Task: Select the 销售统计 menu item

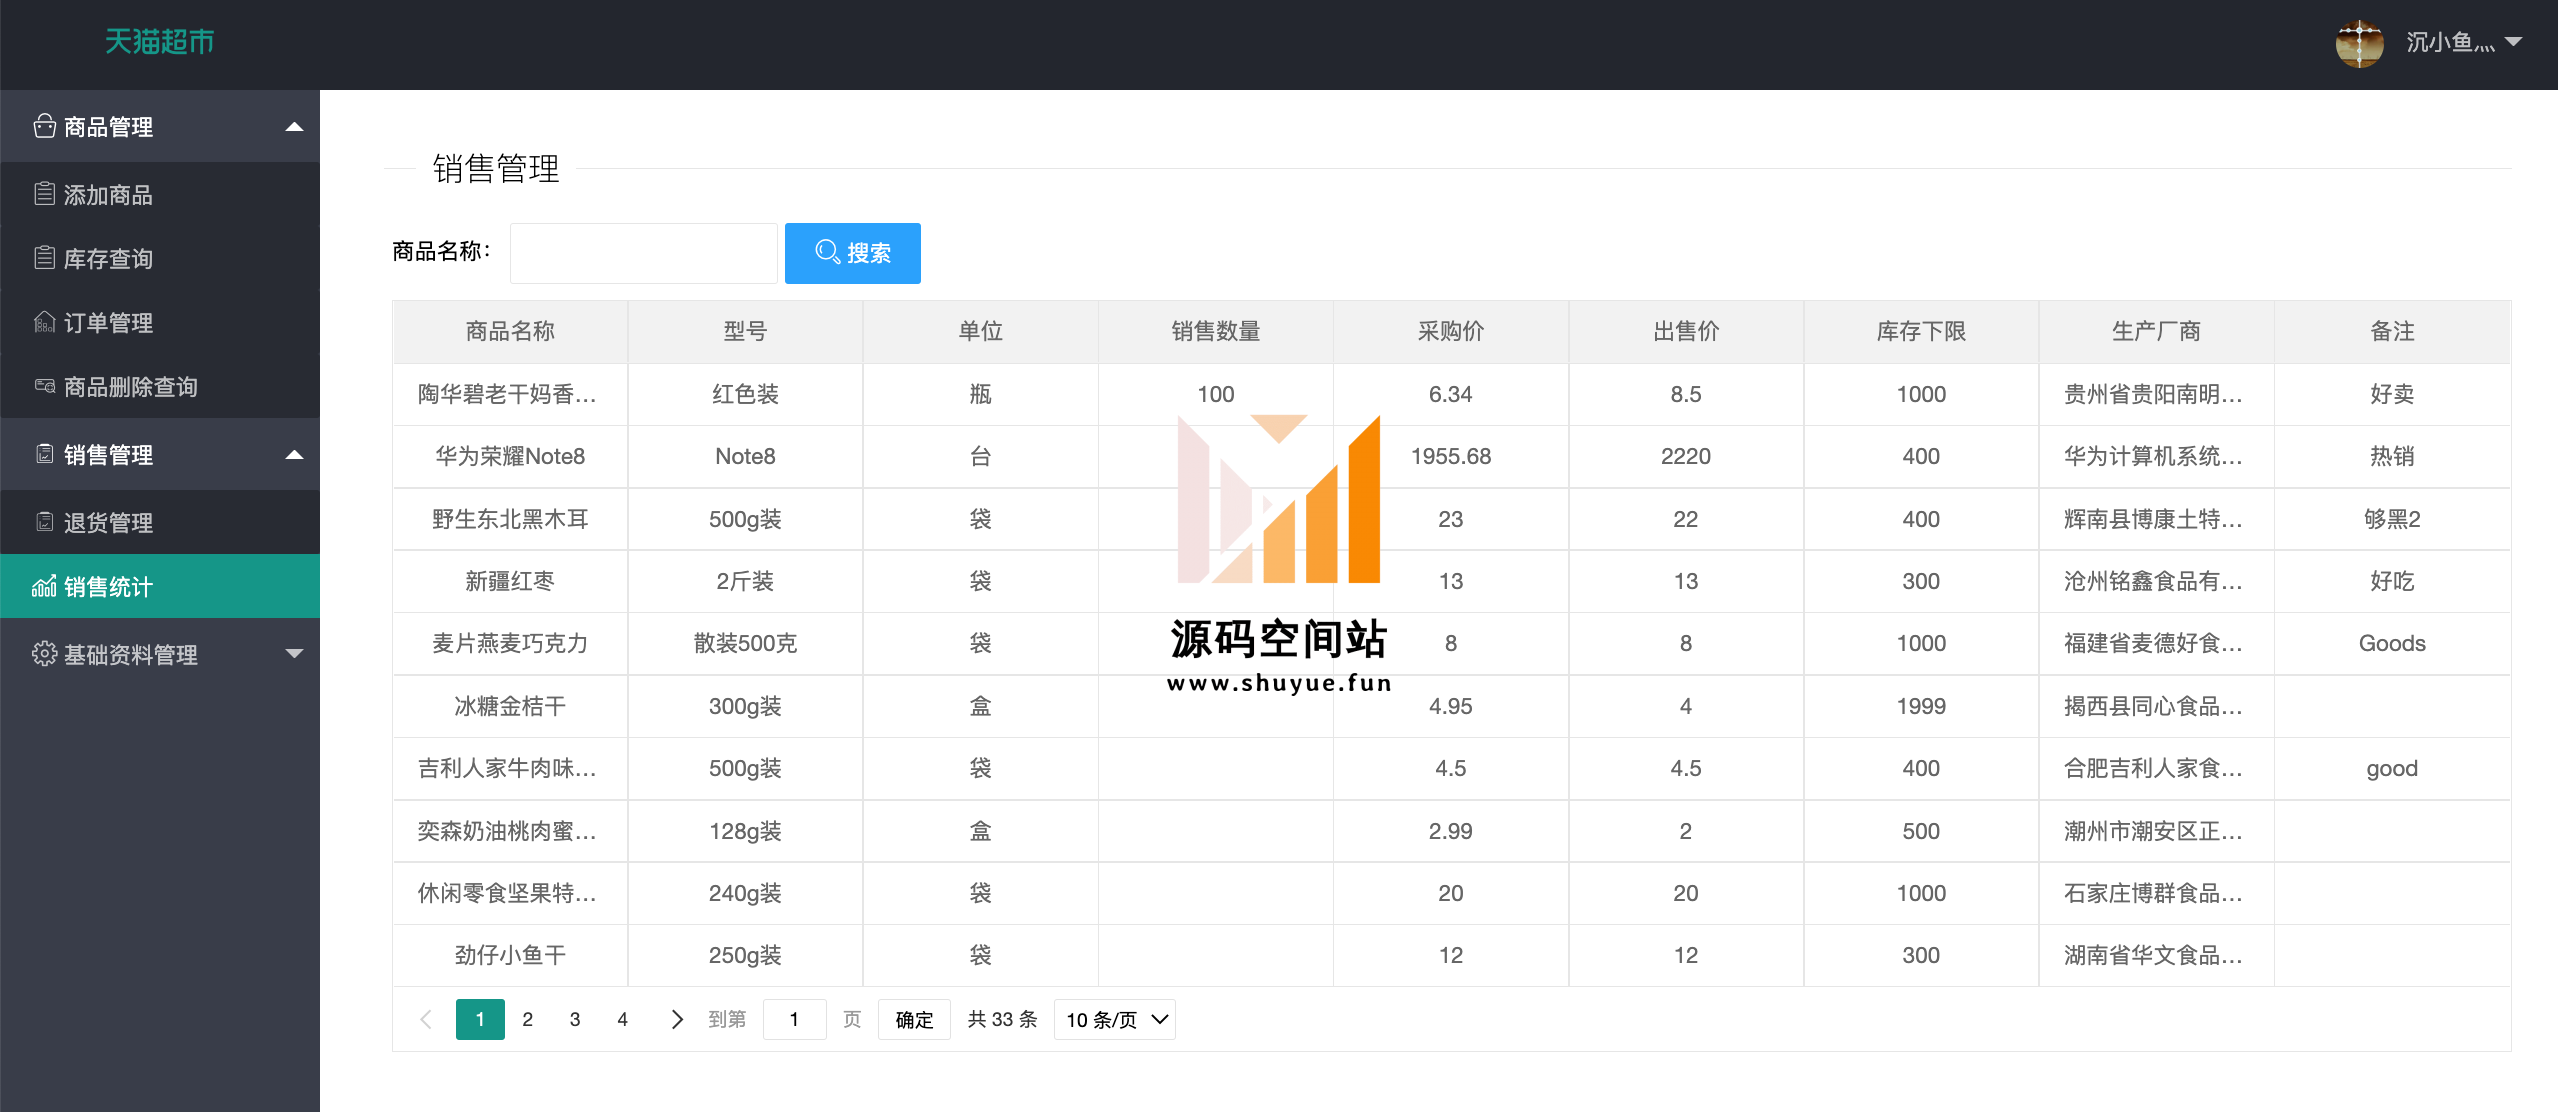Action: pyautogui.click(x=160, y=586)
